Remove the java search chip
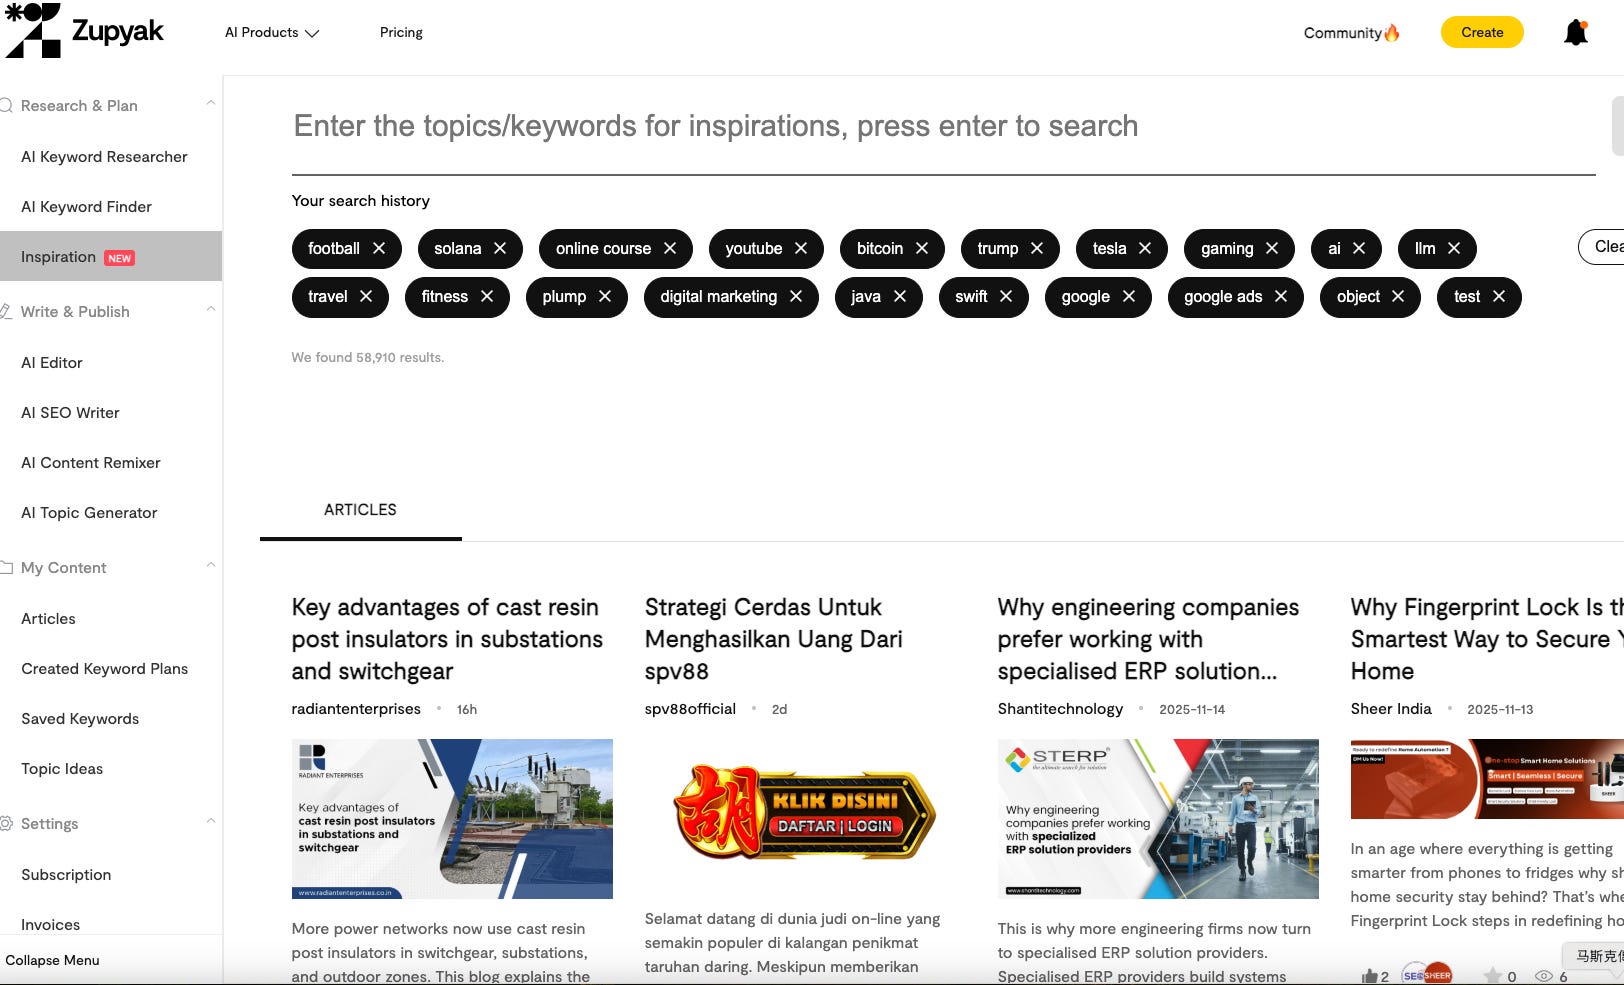The width and height of the screenshot is (1624, 985). [900, 296]
